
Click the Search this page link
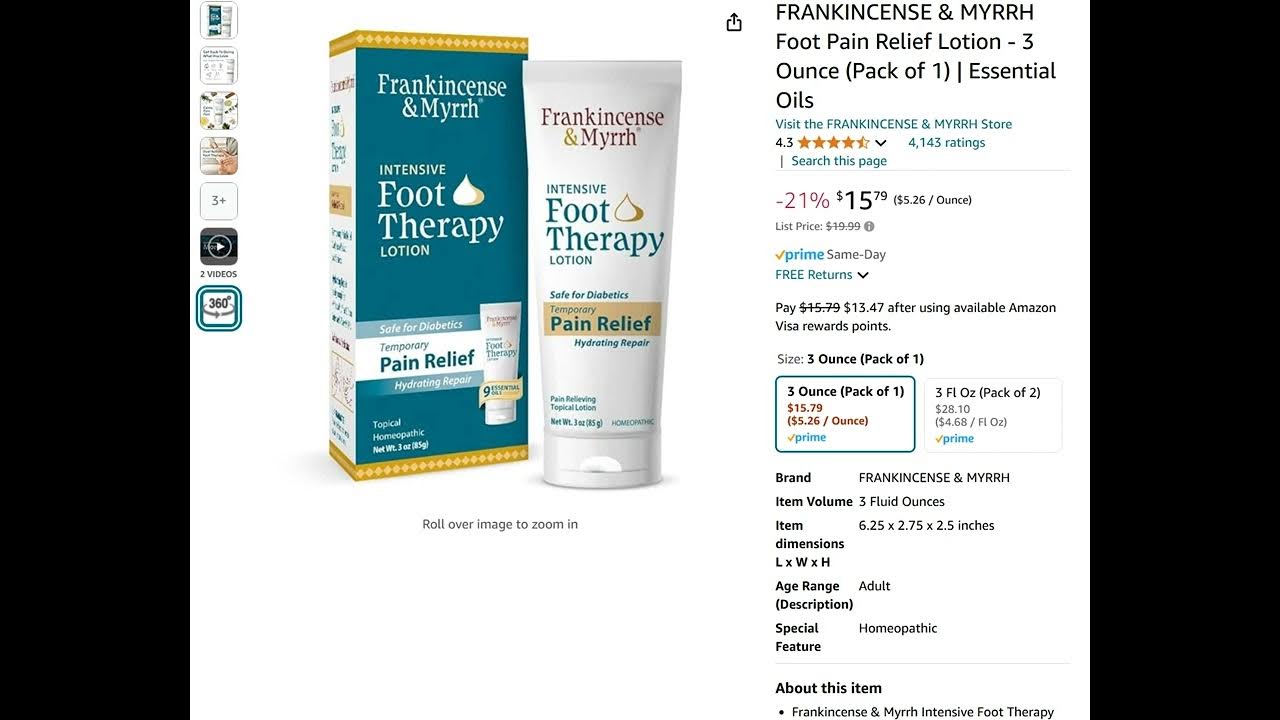coord(839,161)
